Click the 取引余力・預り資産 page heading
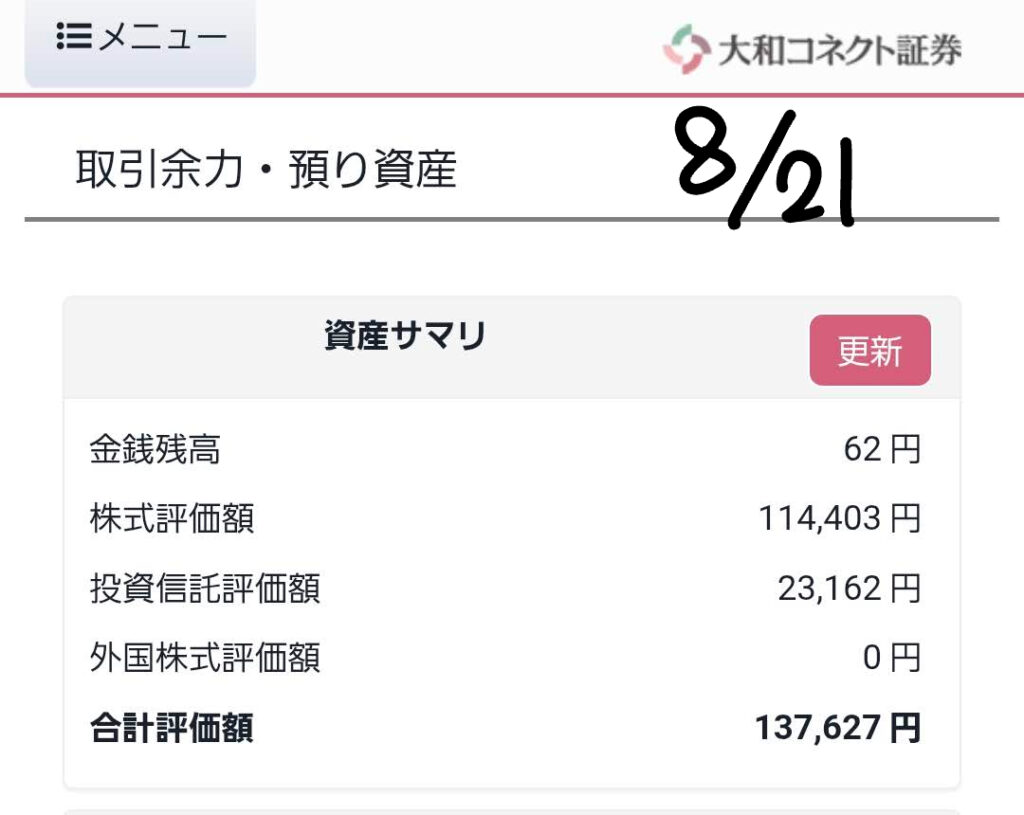 tap(266, 171)
